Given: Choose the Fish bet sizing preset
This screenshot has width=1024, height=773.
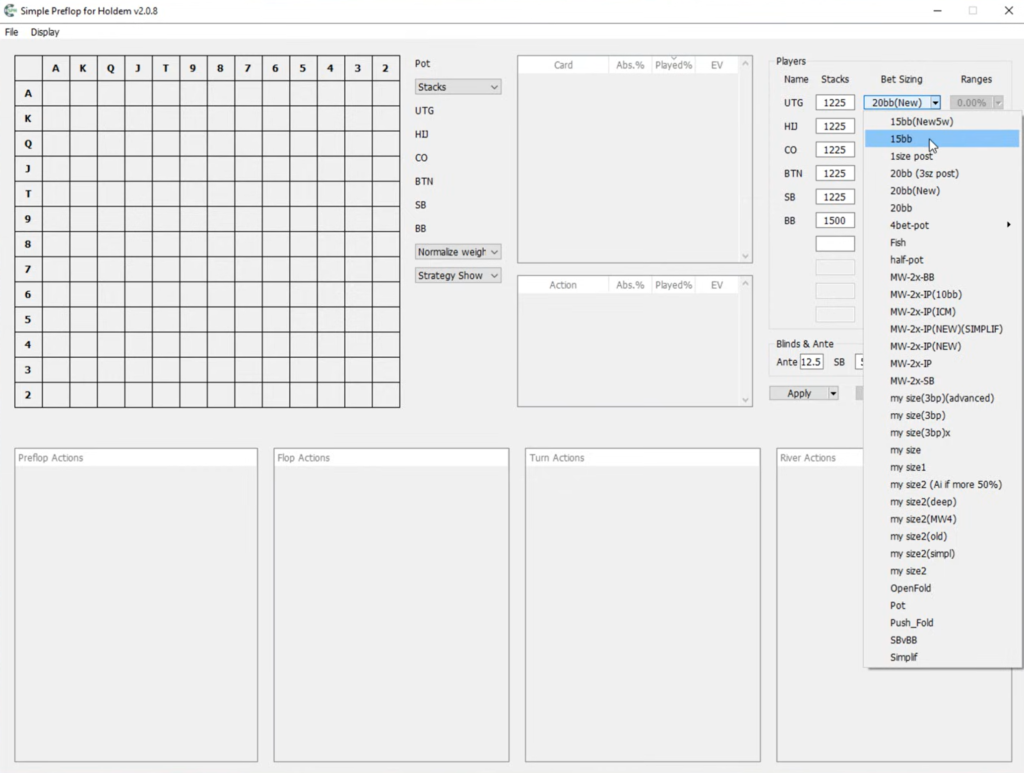Looking at the screenshot, I should click(x=942, y=242).
